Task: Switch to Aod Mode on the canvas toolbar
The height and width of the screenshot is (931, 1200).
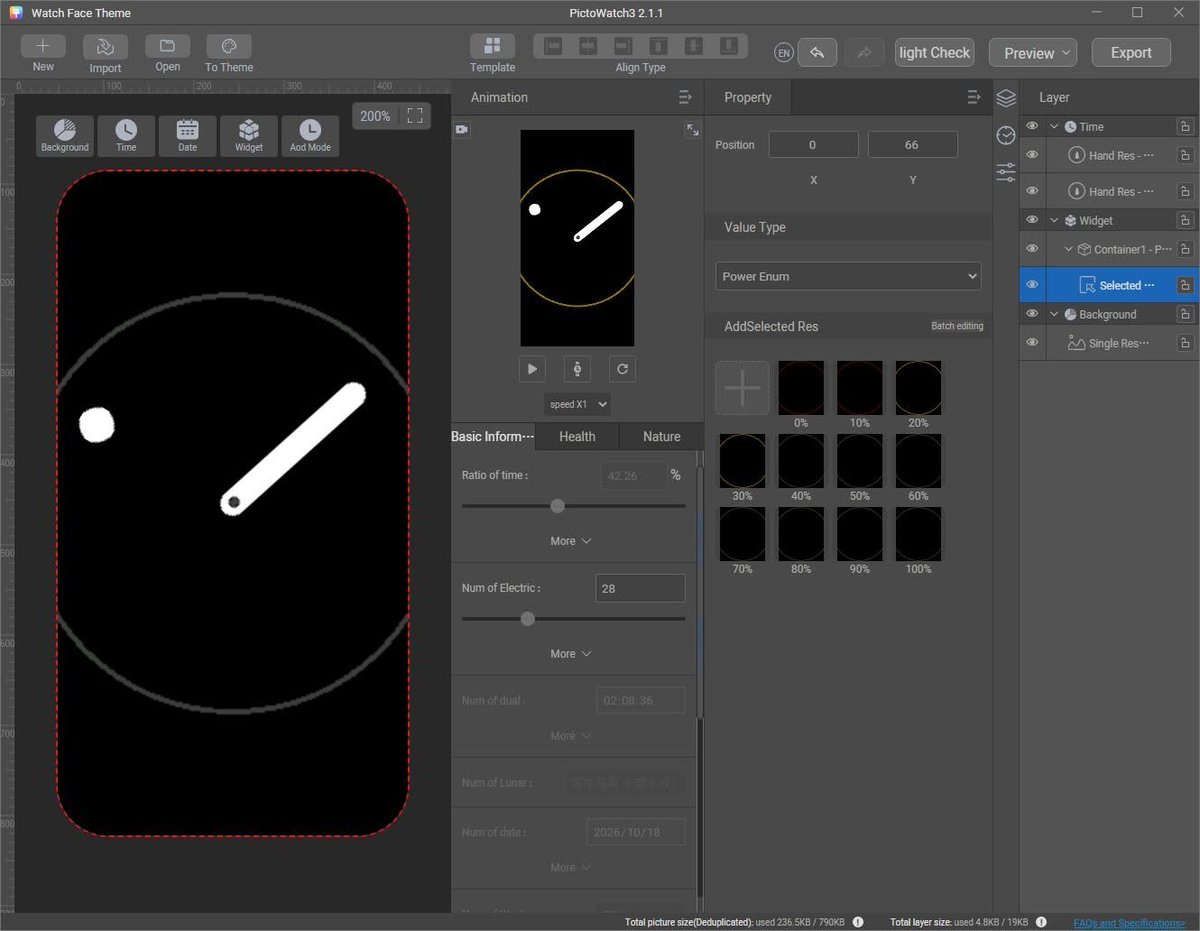Action: [310, 136]
